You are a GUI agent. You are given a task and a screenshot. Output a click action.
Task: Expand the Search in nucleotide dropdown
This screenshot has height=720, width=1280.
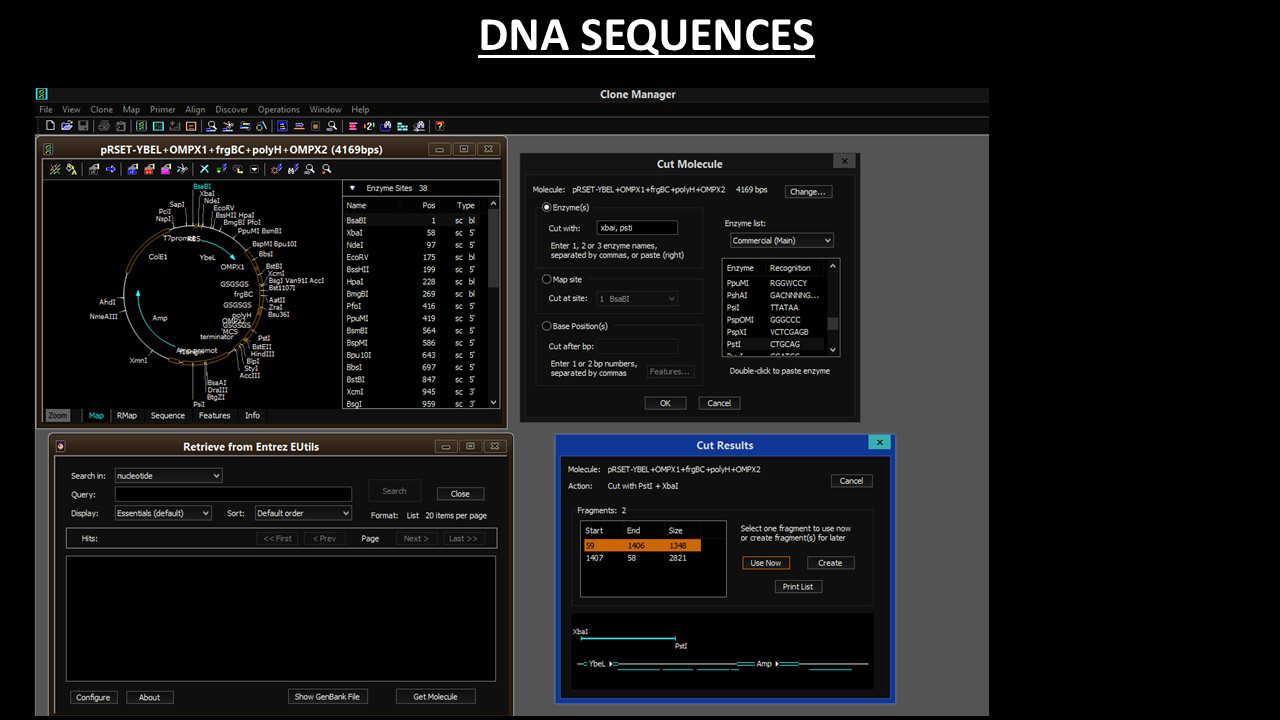point(168,476)
